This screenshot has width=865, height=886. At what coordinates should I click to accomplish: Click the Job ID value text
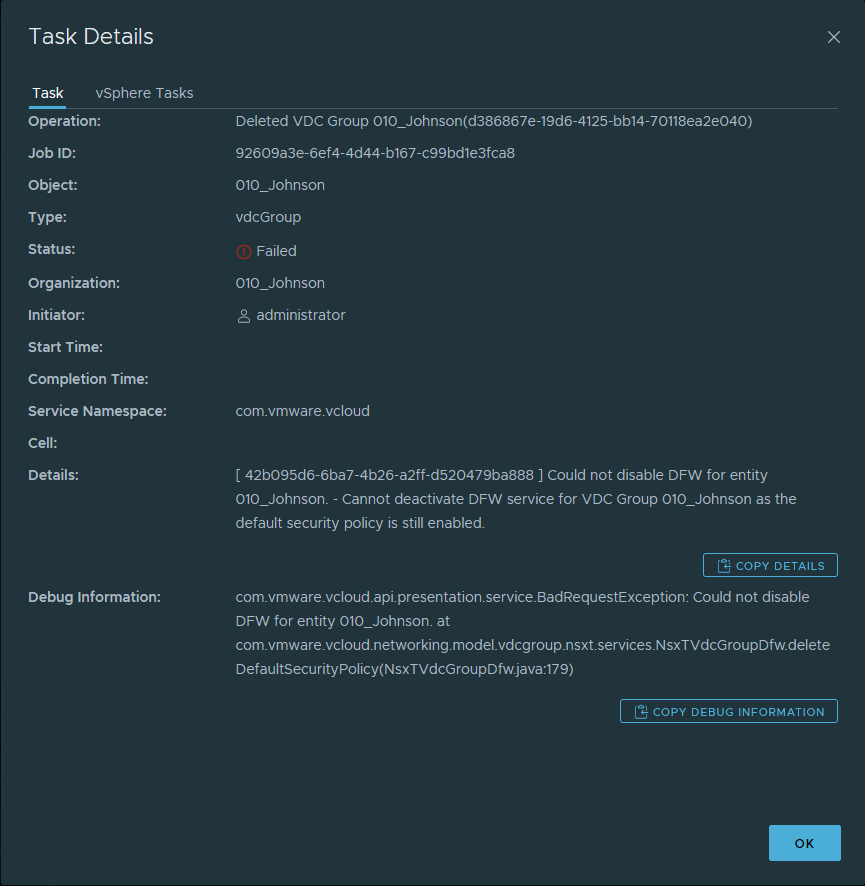pyautogui.click(x=375, y=153)
